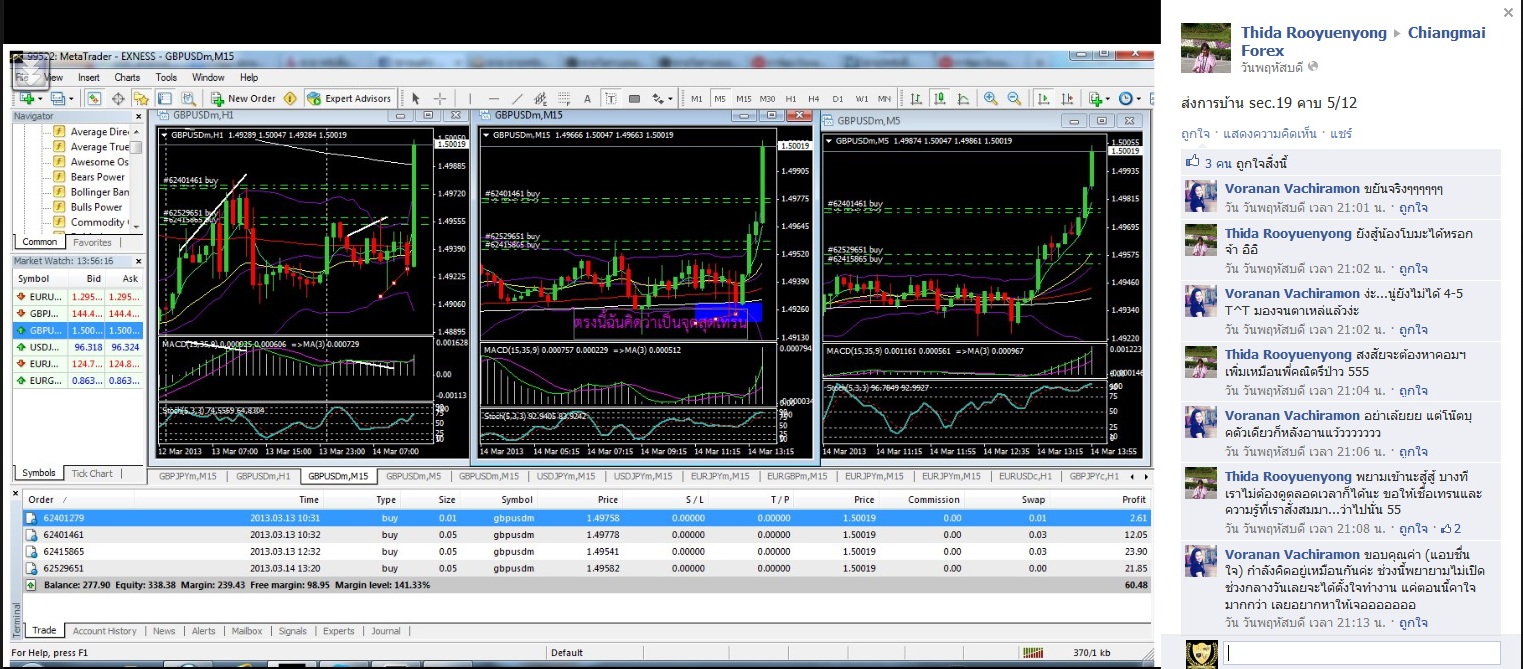Switch chart to M5 timeframe
This screenshot has height=669, width=1523.
[x=720, y=98]
